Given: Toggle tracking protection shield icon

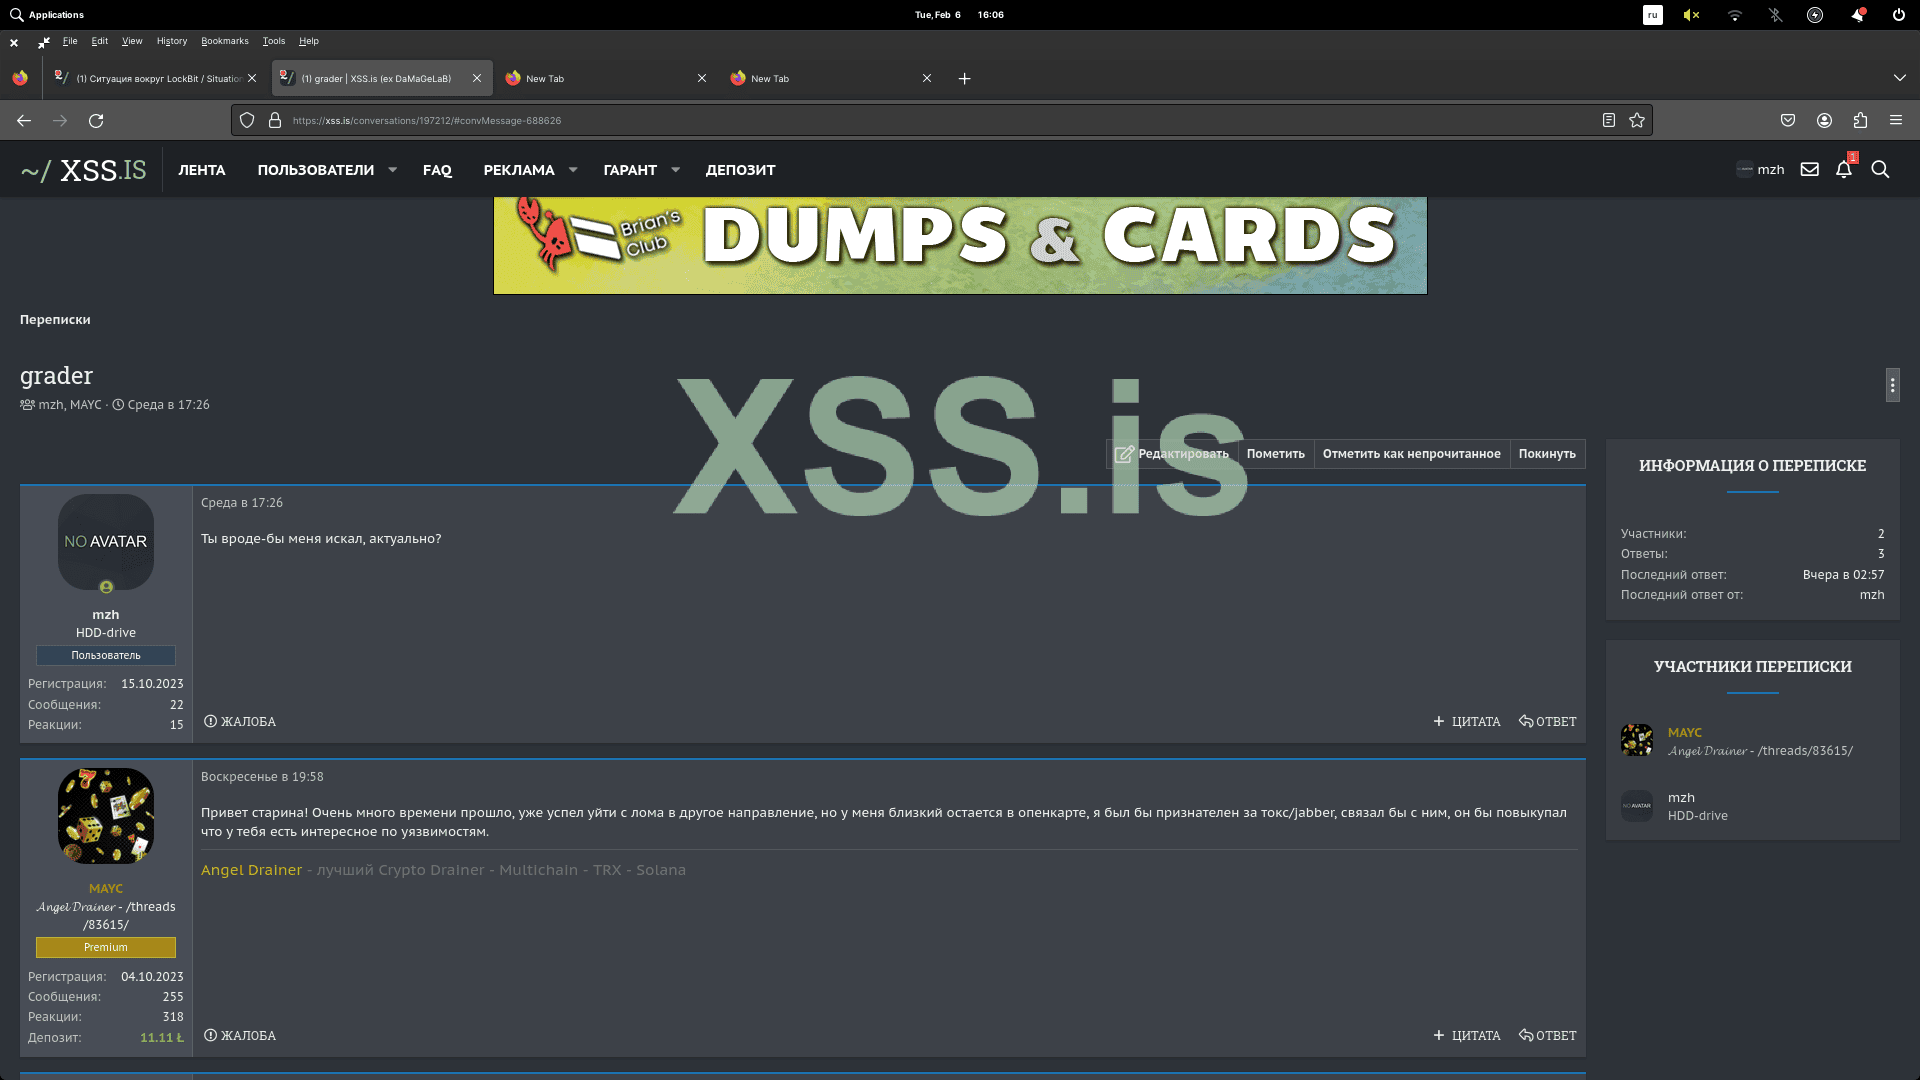Looking at the screenshot, I should tap(246, 120).
